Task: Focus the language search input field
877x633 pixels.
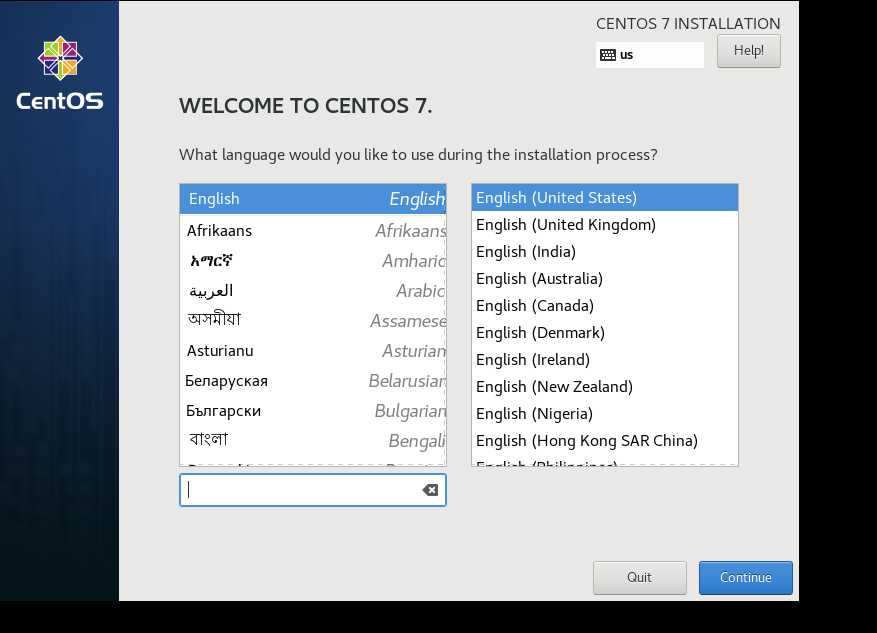Action: [313, 490]
